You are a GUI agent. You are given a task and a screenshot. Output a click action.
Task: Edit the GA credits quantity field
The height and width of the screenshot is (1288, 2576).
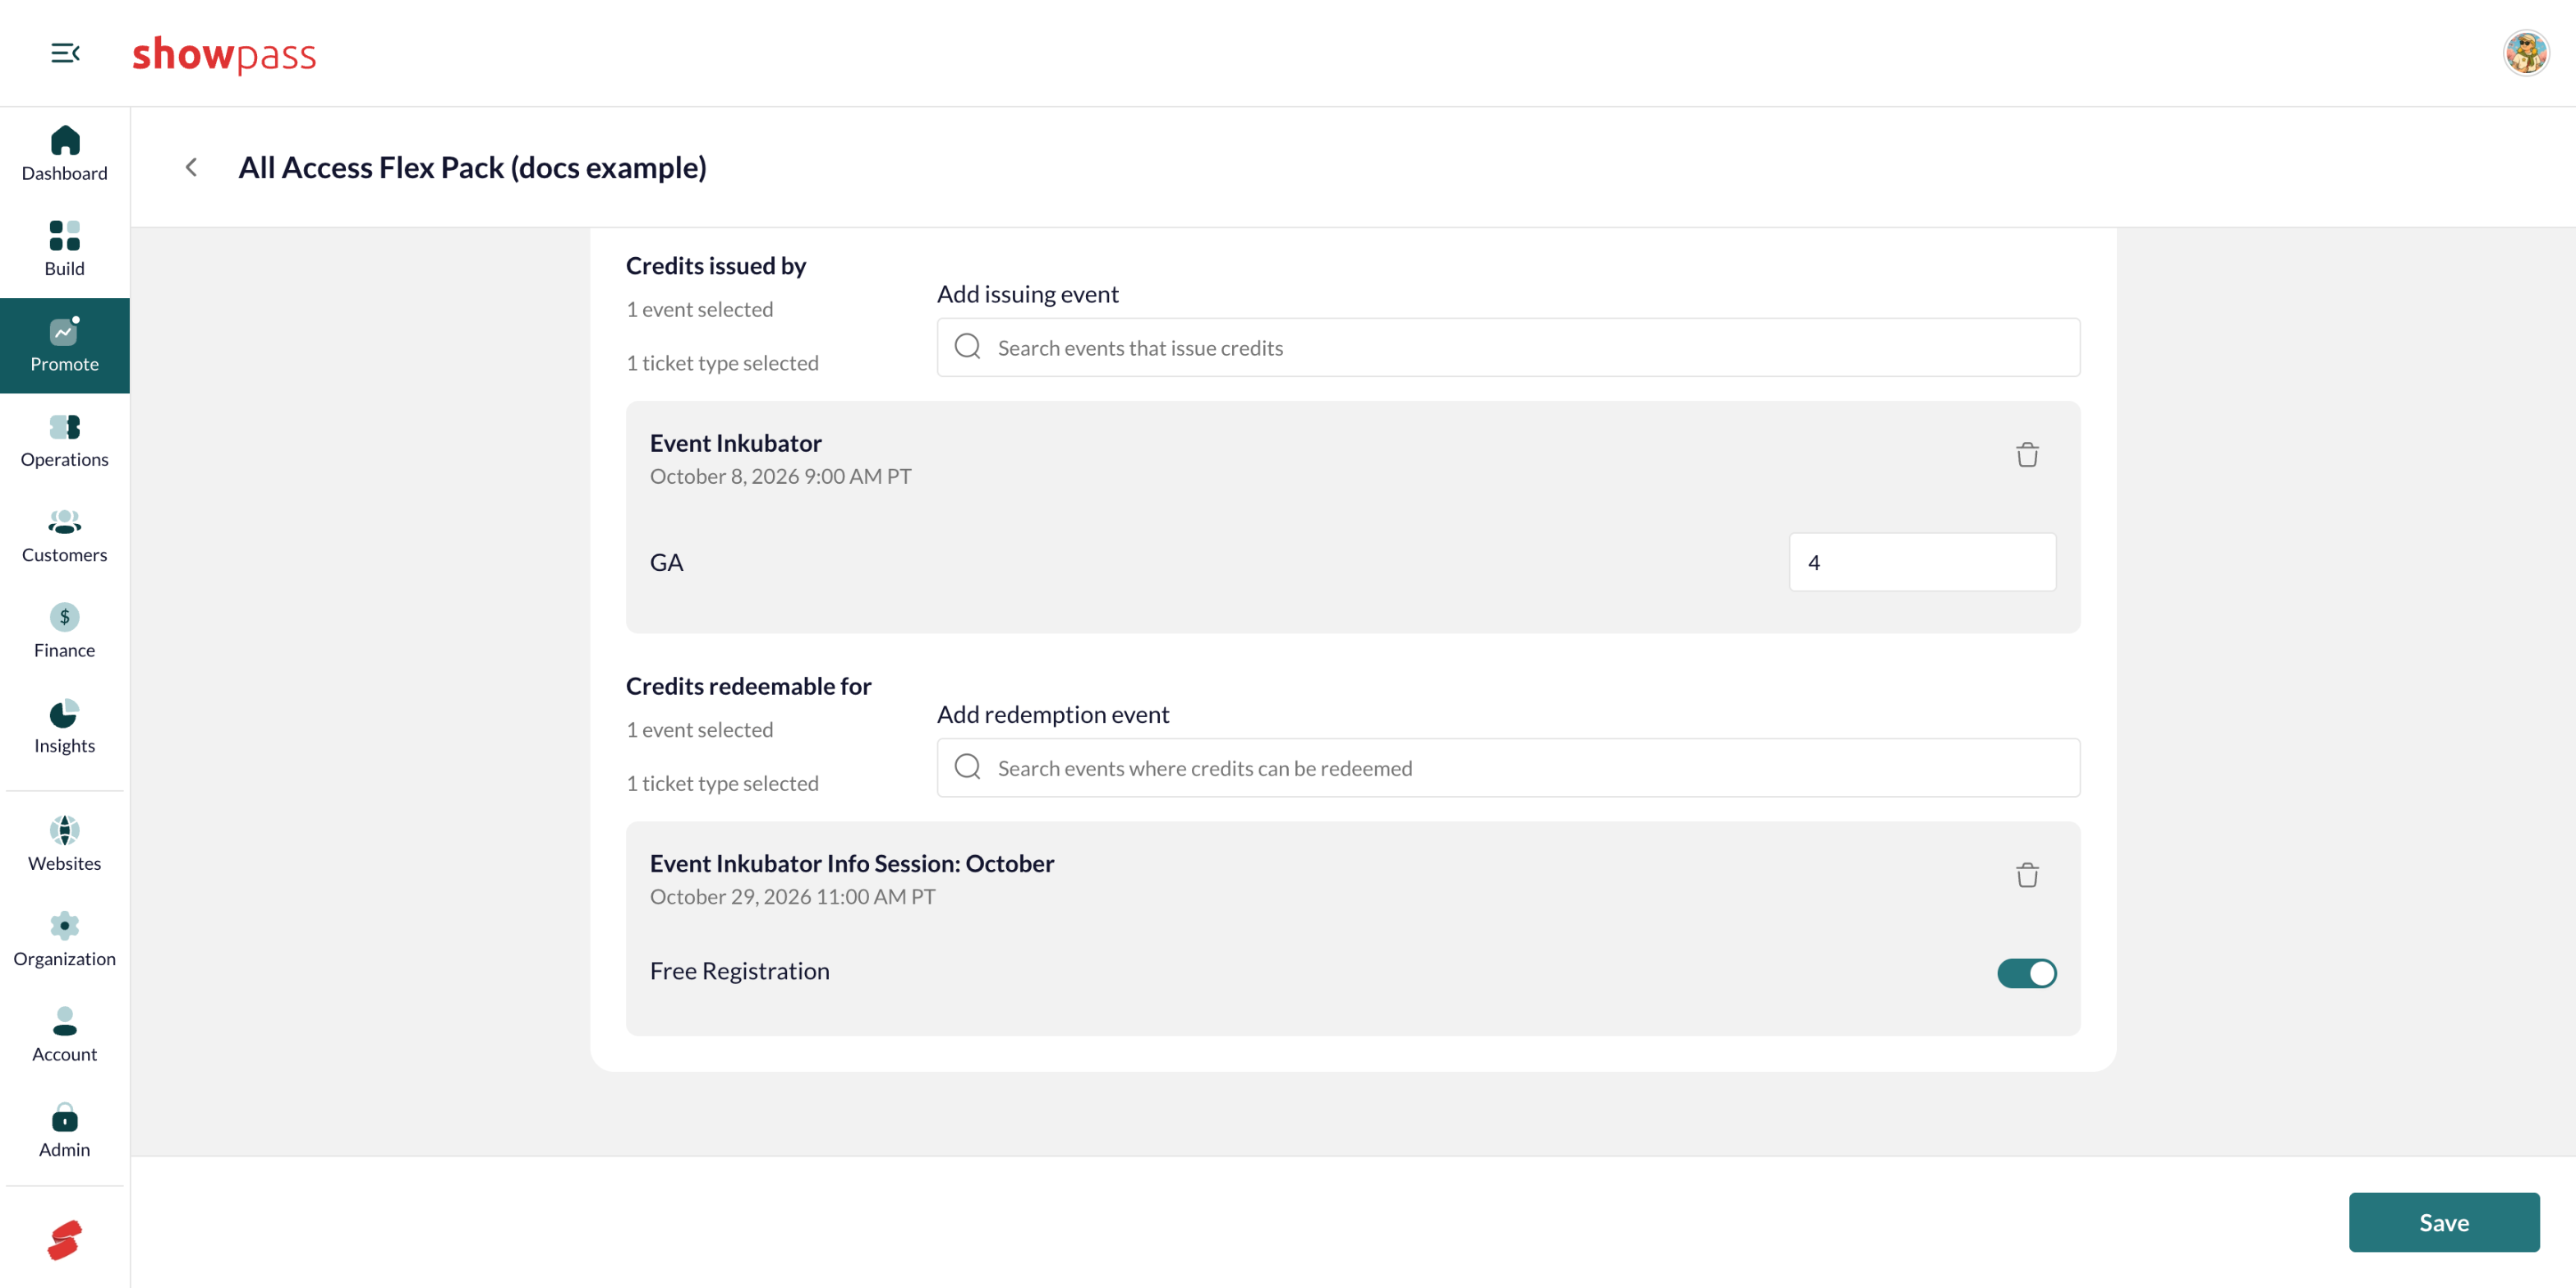[1922, 562]
